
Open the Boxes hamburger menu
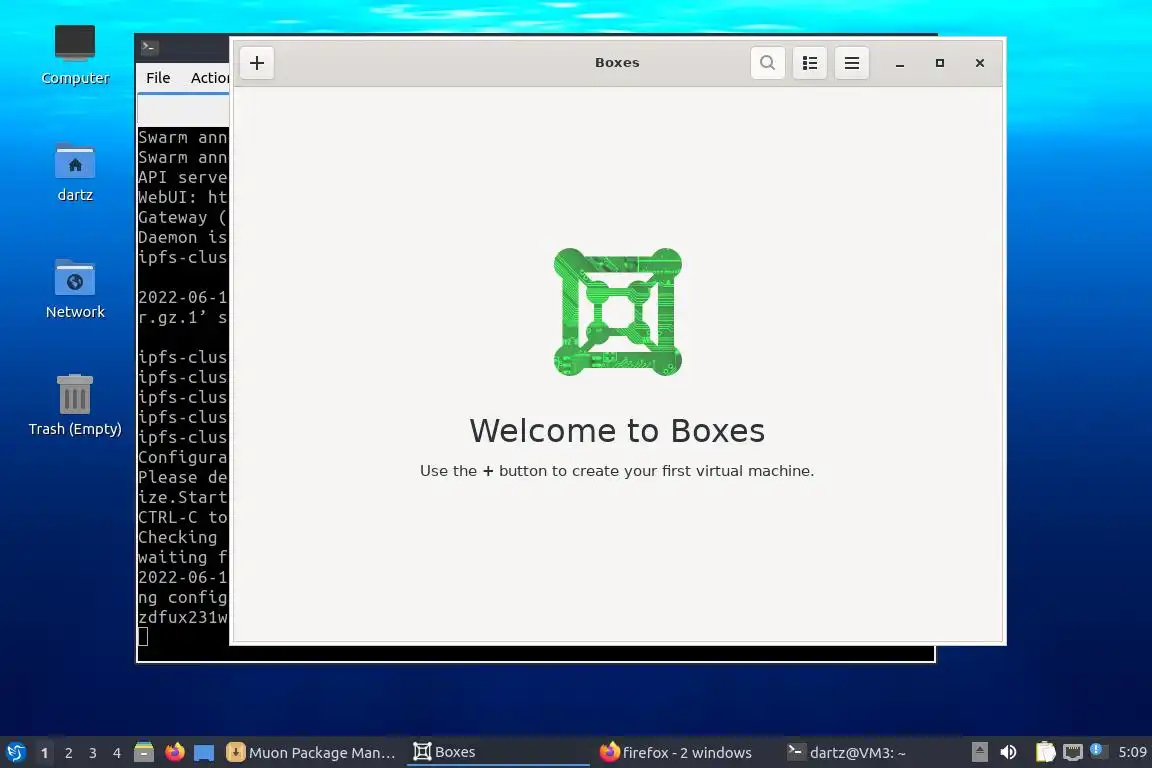[852, 63]
